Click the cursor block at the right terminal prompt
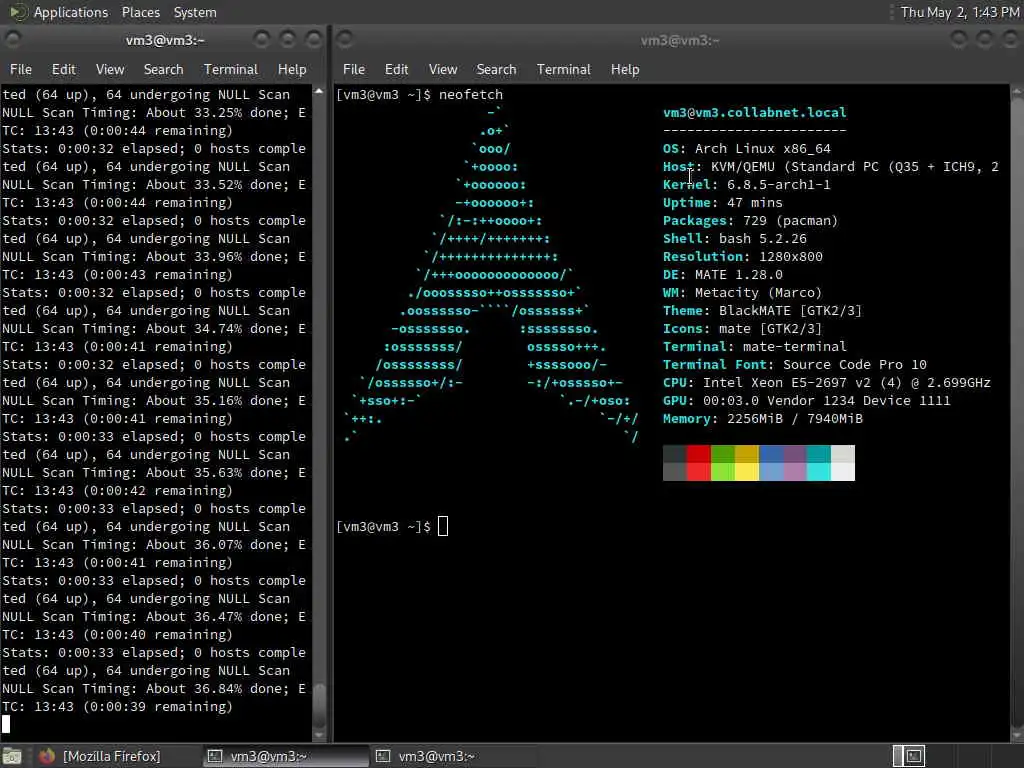Screen dimensions: 1024x768 tap(443, 526)
